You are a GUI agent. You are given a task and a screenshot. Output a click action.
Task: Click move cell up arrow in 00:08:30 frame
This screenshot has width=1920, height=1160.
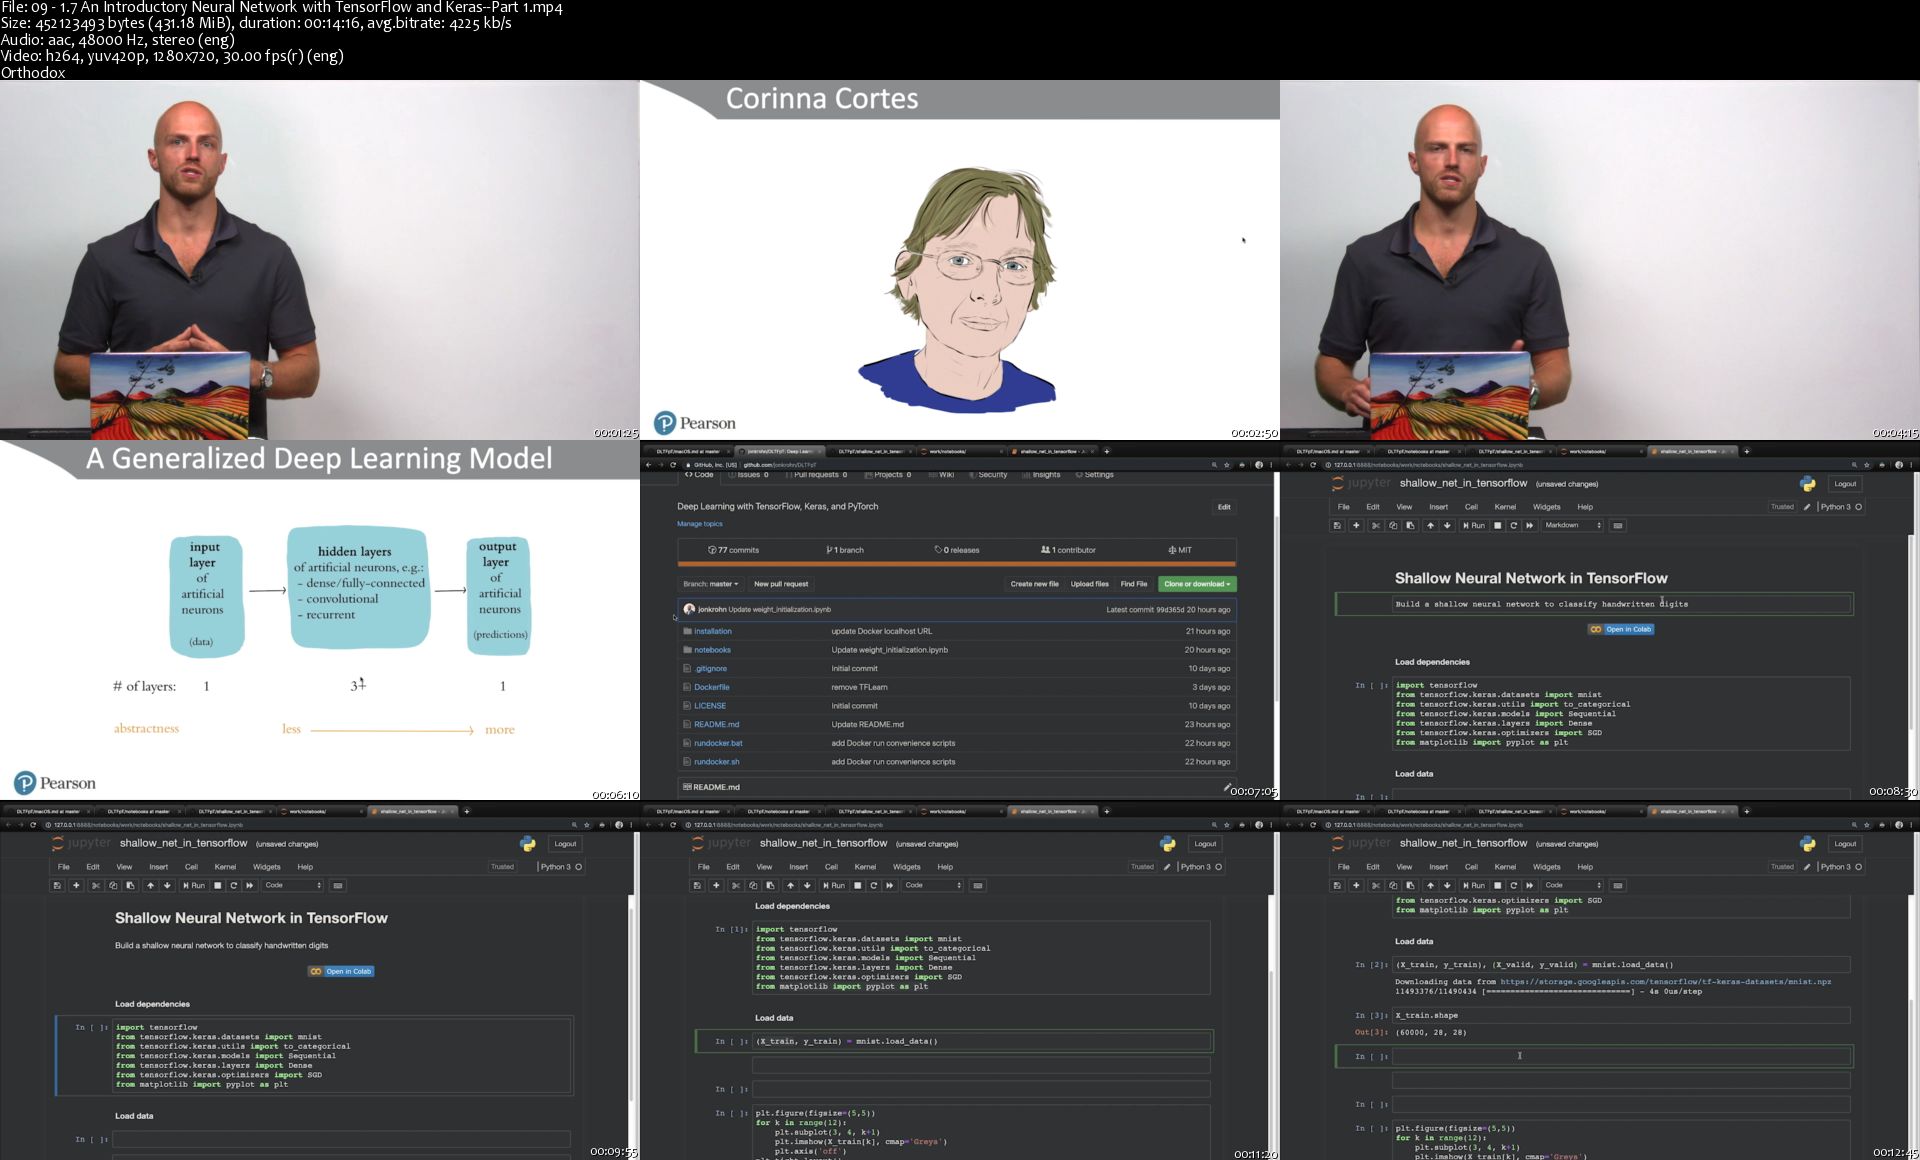tap(1430, 526)
